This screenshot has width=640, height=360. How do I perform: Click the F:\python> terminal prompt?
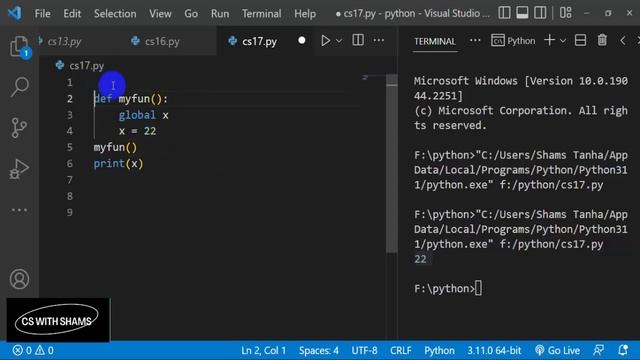(444, 289)
